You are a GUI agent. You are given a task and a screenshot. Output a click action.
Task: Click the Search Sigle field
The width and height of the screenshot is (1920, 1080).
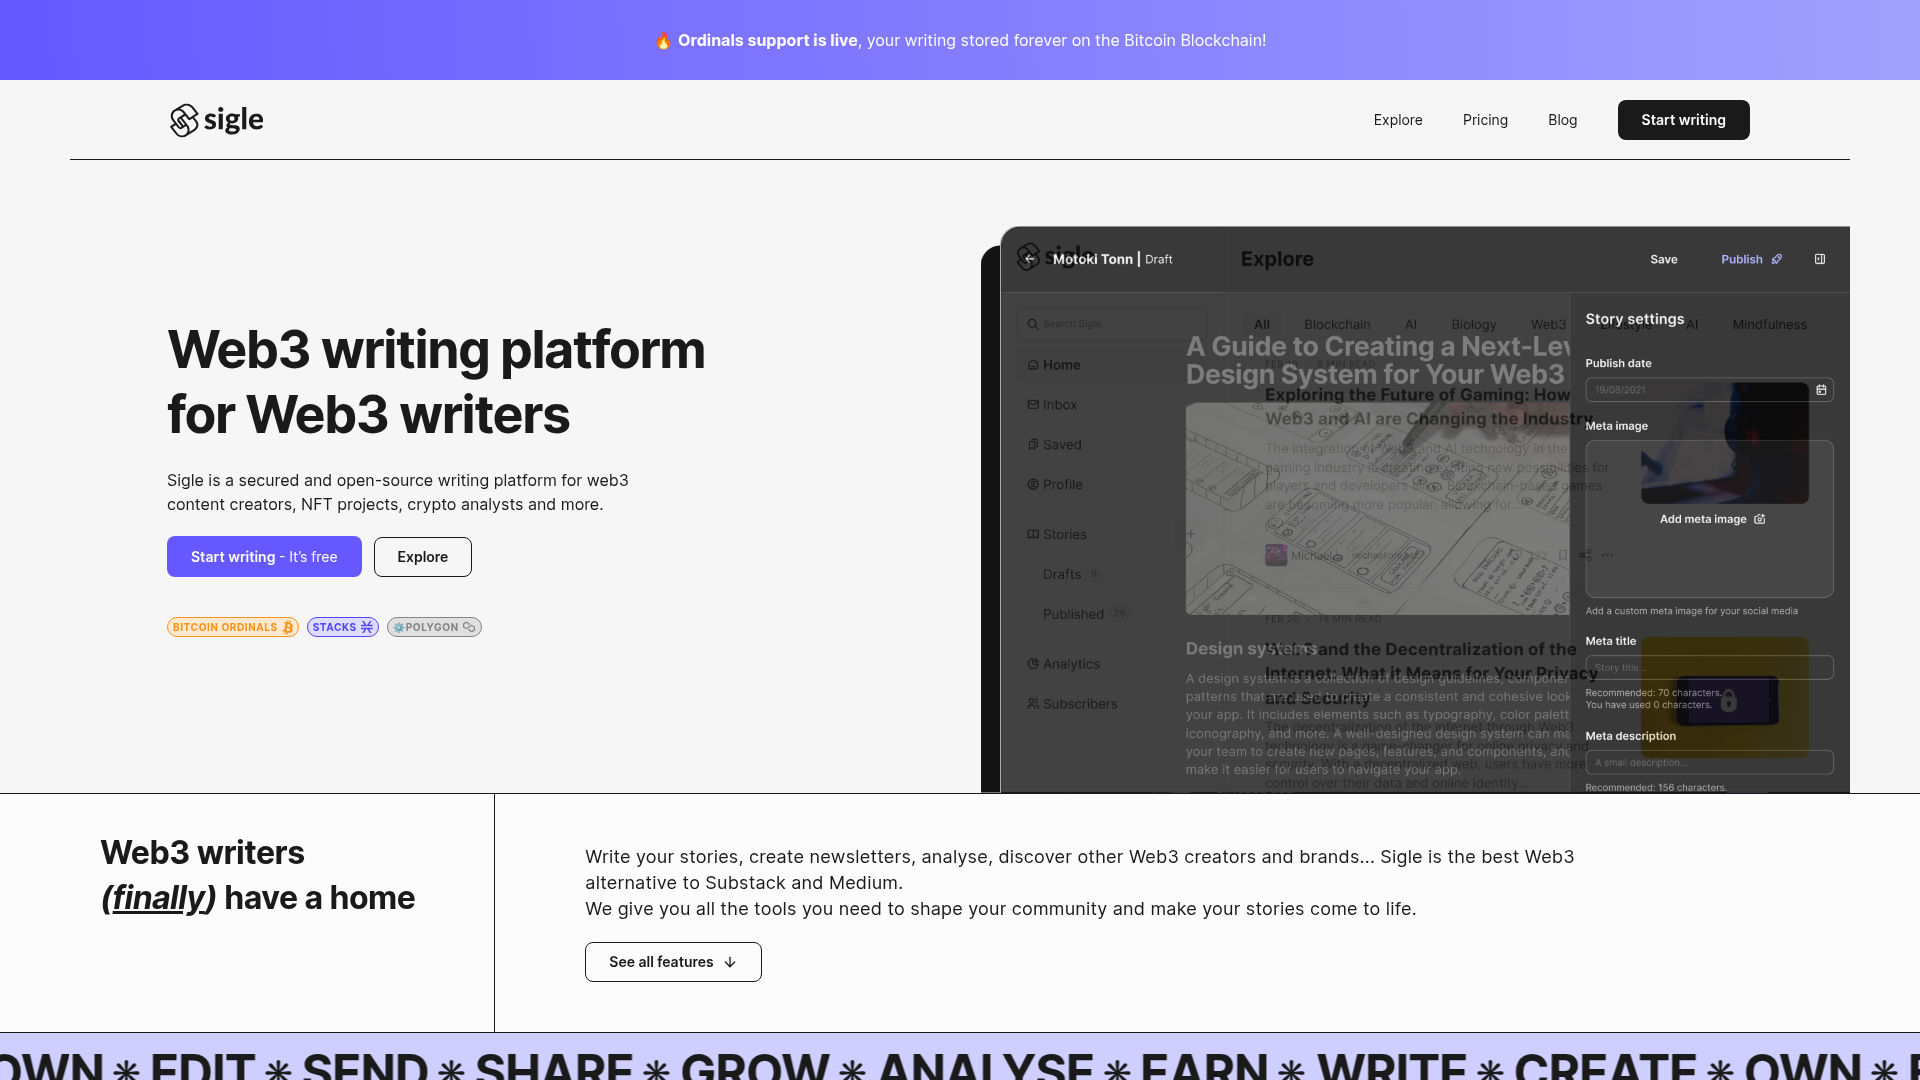[1112, 324]
